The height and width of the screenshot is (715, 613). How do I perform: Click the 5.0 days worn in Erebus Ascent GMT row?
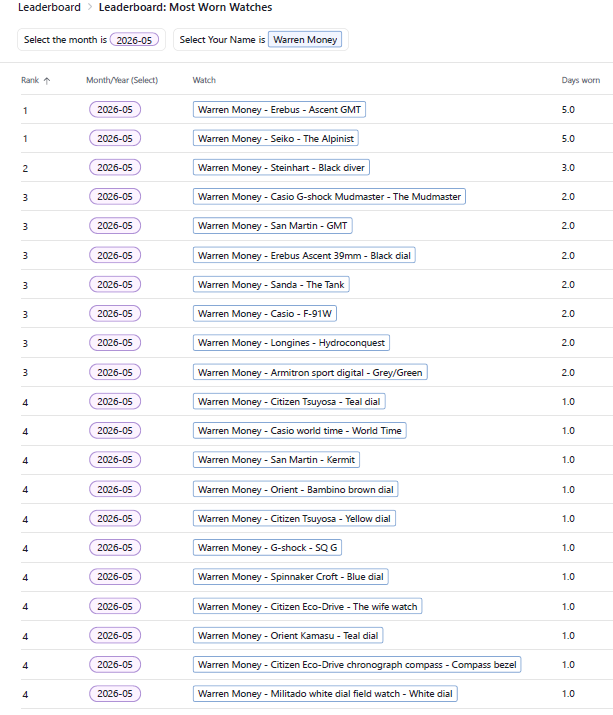click(568, 110)
